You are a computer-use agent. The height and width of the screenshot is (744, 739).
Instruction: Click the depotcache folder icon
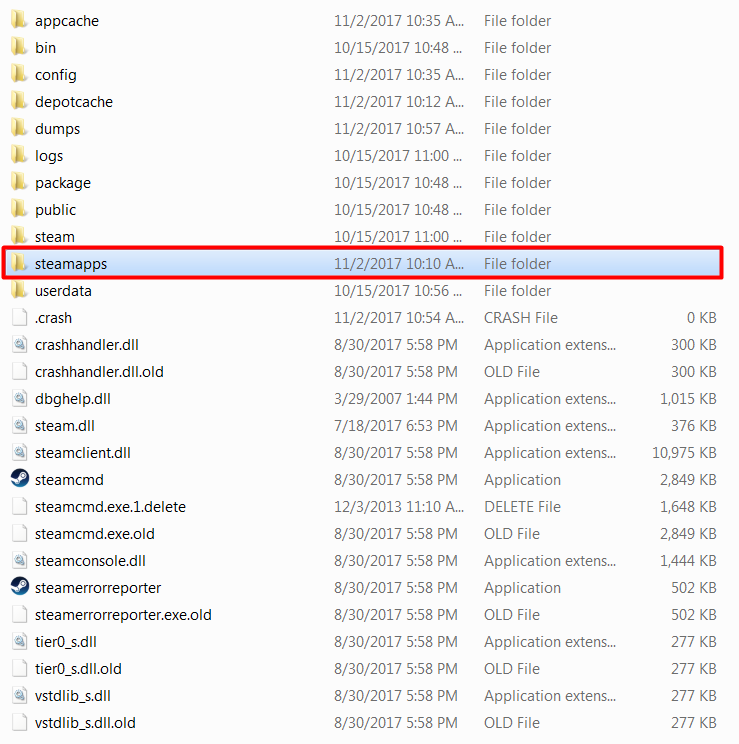(19, 101)
